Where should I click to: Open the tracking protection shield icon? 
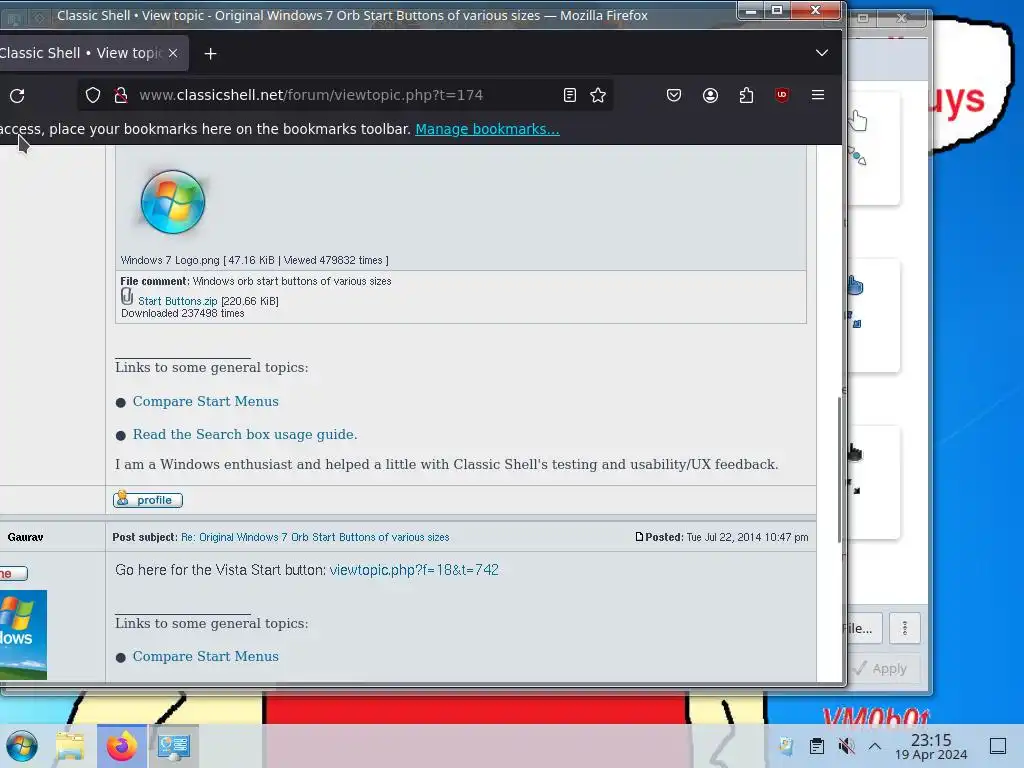[93, 95]
